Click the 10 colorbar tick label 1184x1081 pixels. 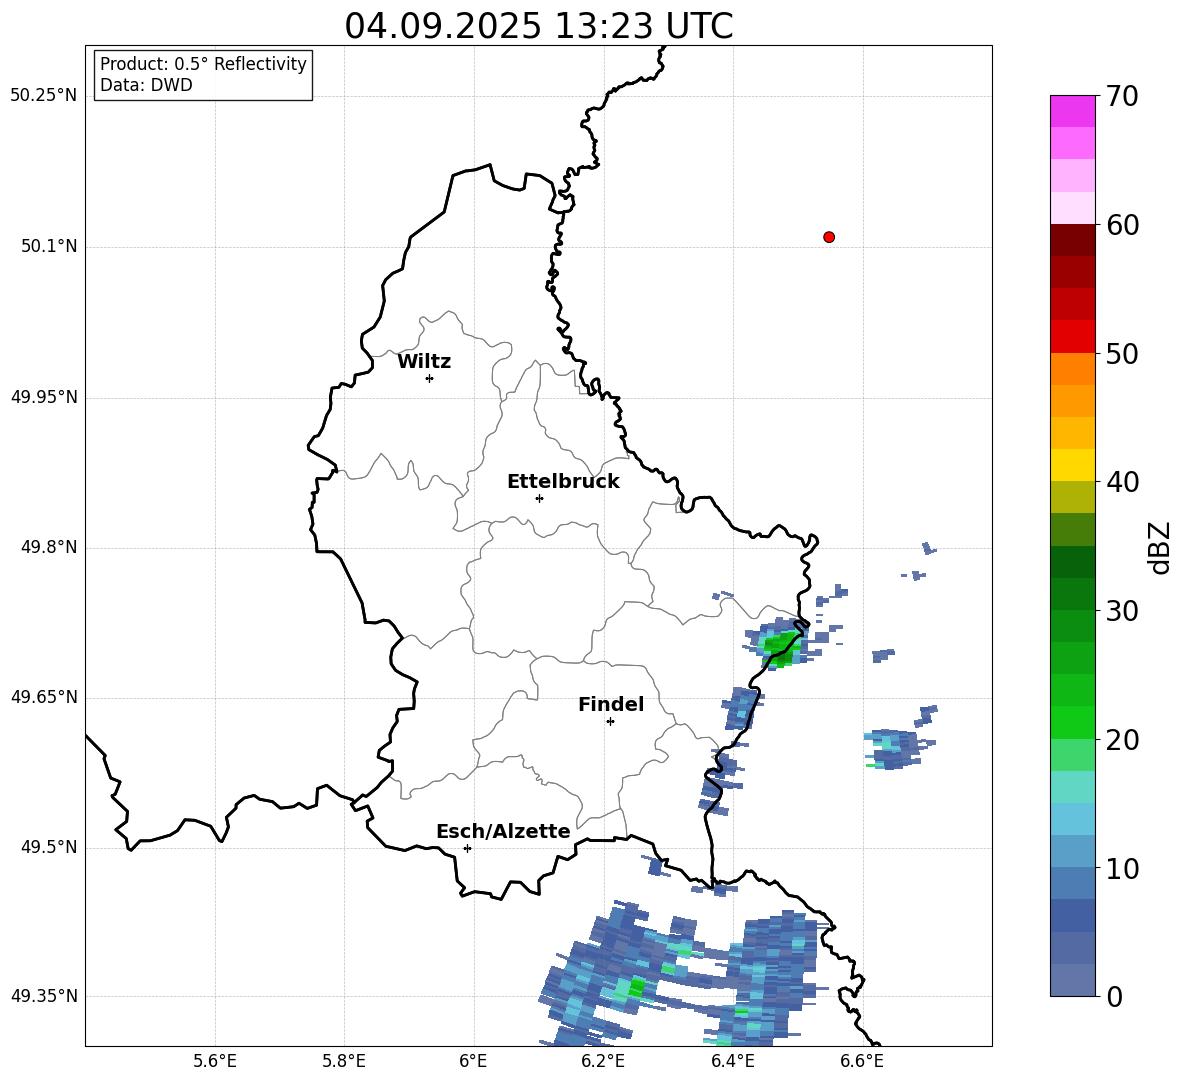point(1122,869)
